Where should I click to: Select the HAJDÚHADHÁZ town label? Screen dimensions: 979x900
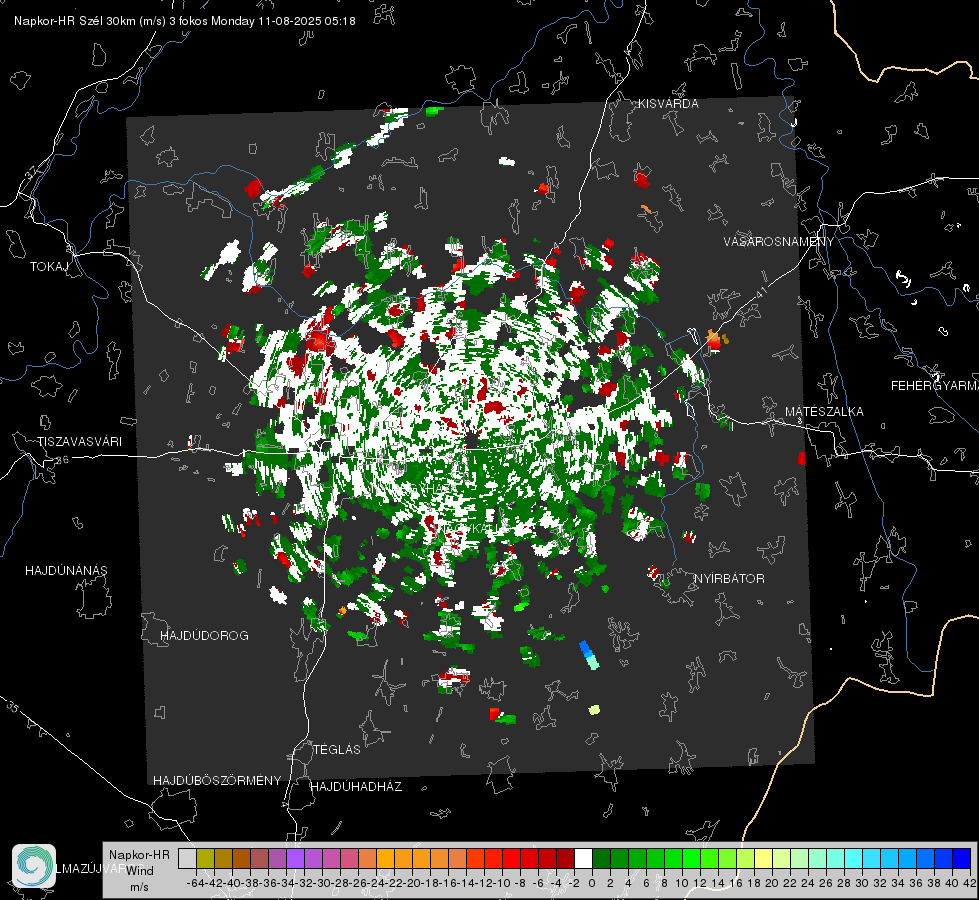(356, 786)
